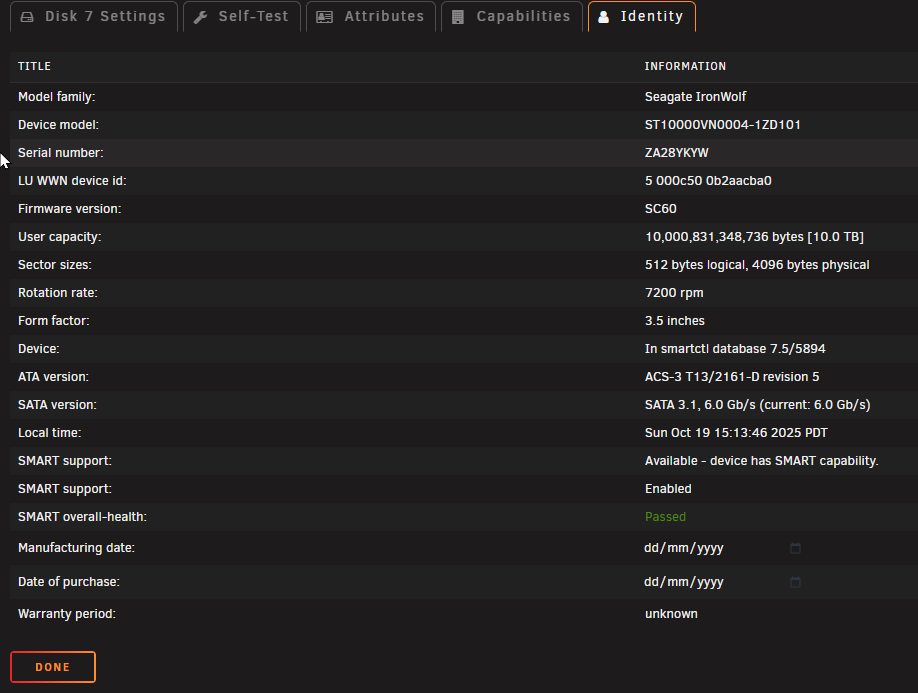Open the Attributes tab

click(371, 16)
